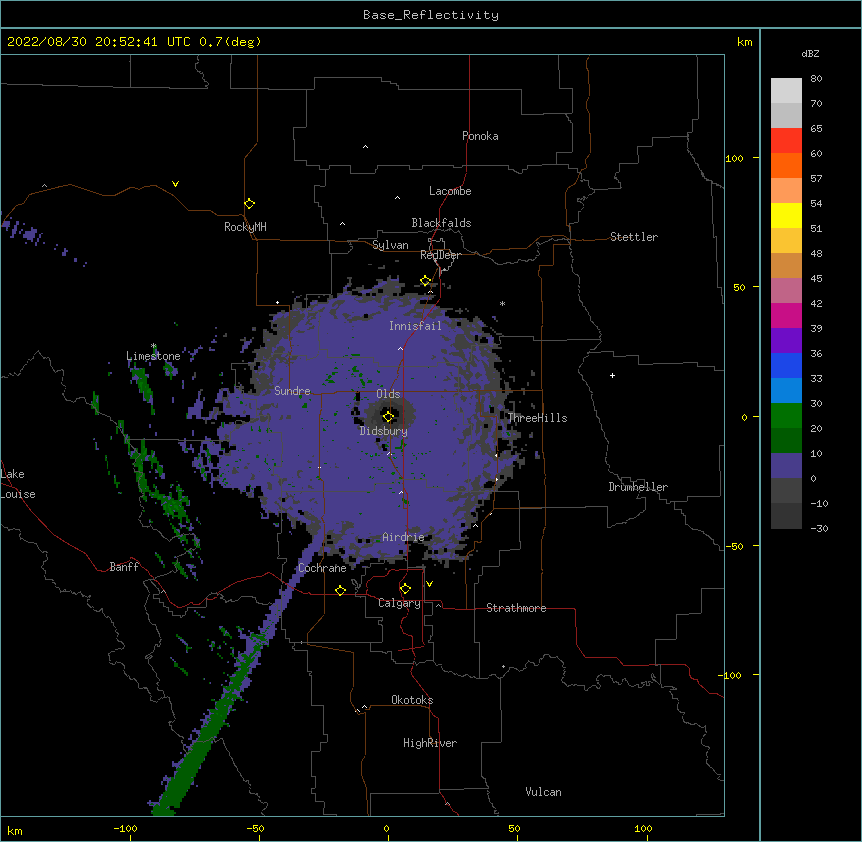Click the yellow diamond marker below RedDeer
The image size is (862, 842).
click(x=426, y=281)
